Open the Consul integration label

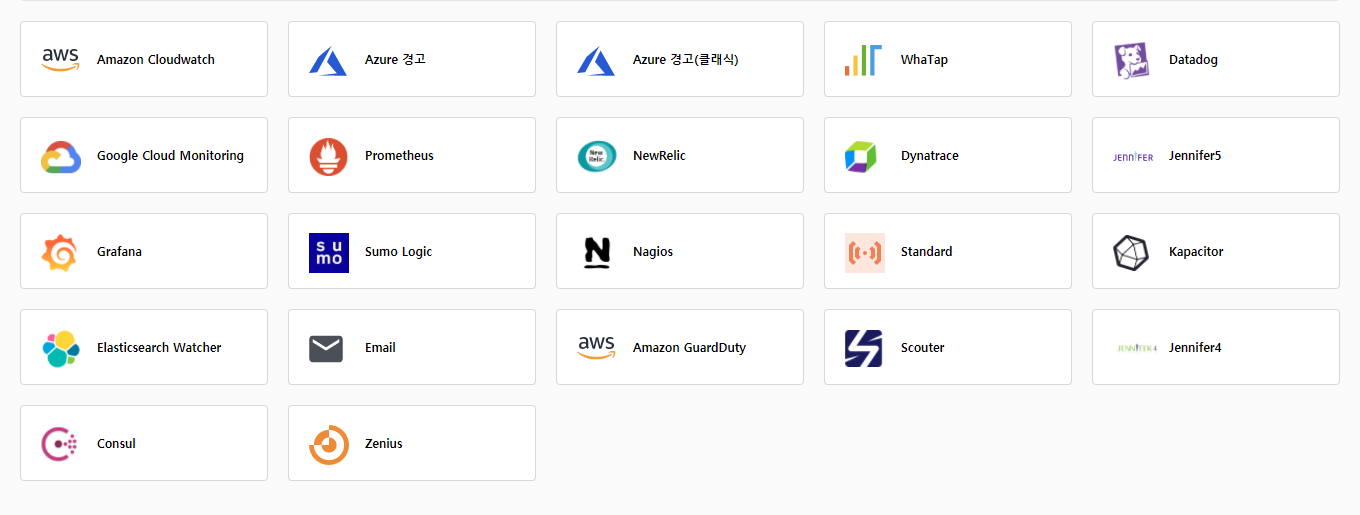tap(116, 444)
